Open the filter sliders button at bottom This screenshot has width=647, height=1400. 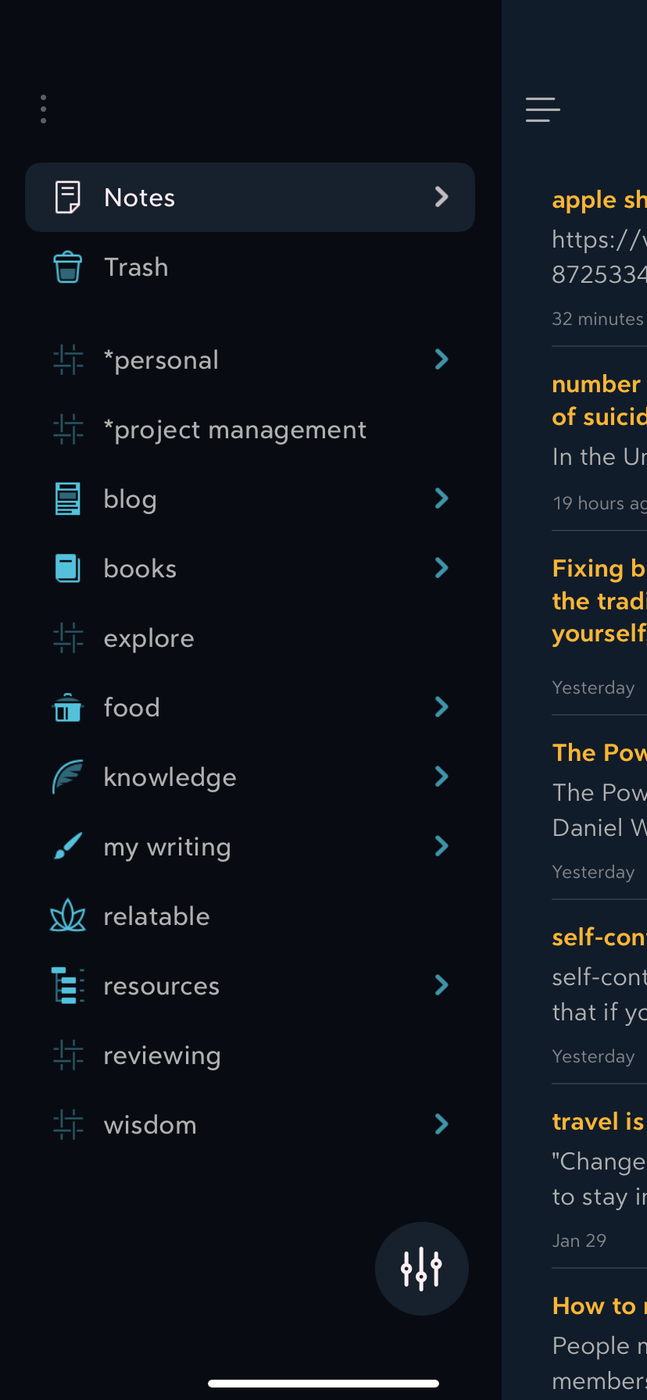pyautogui.click(x=422, y=1268)
